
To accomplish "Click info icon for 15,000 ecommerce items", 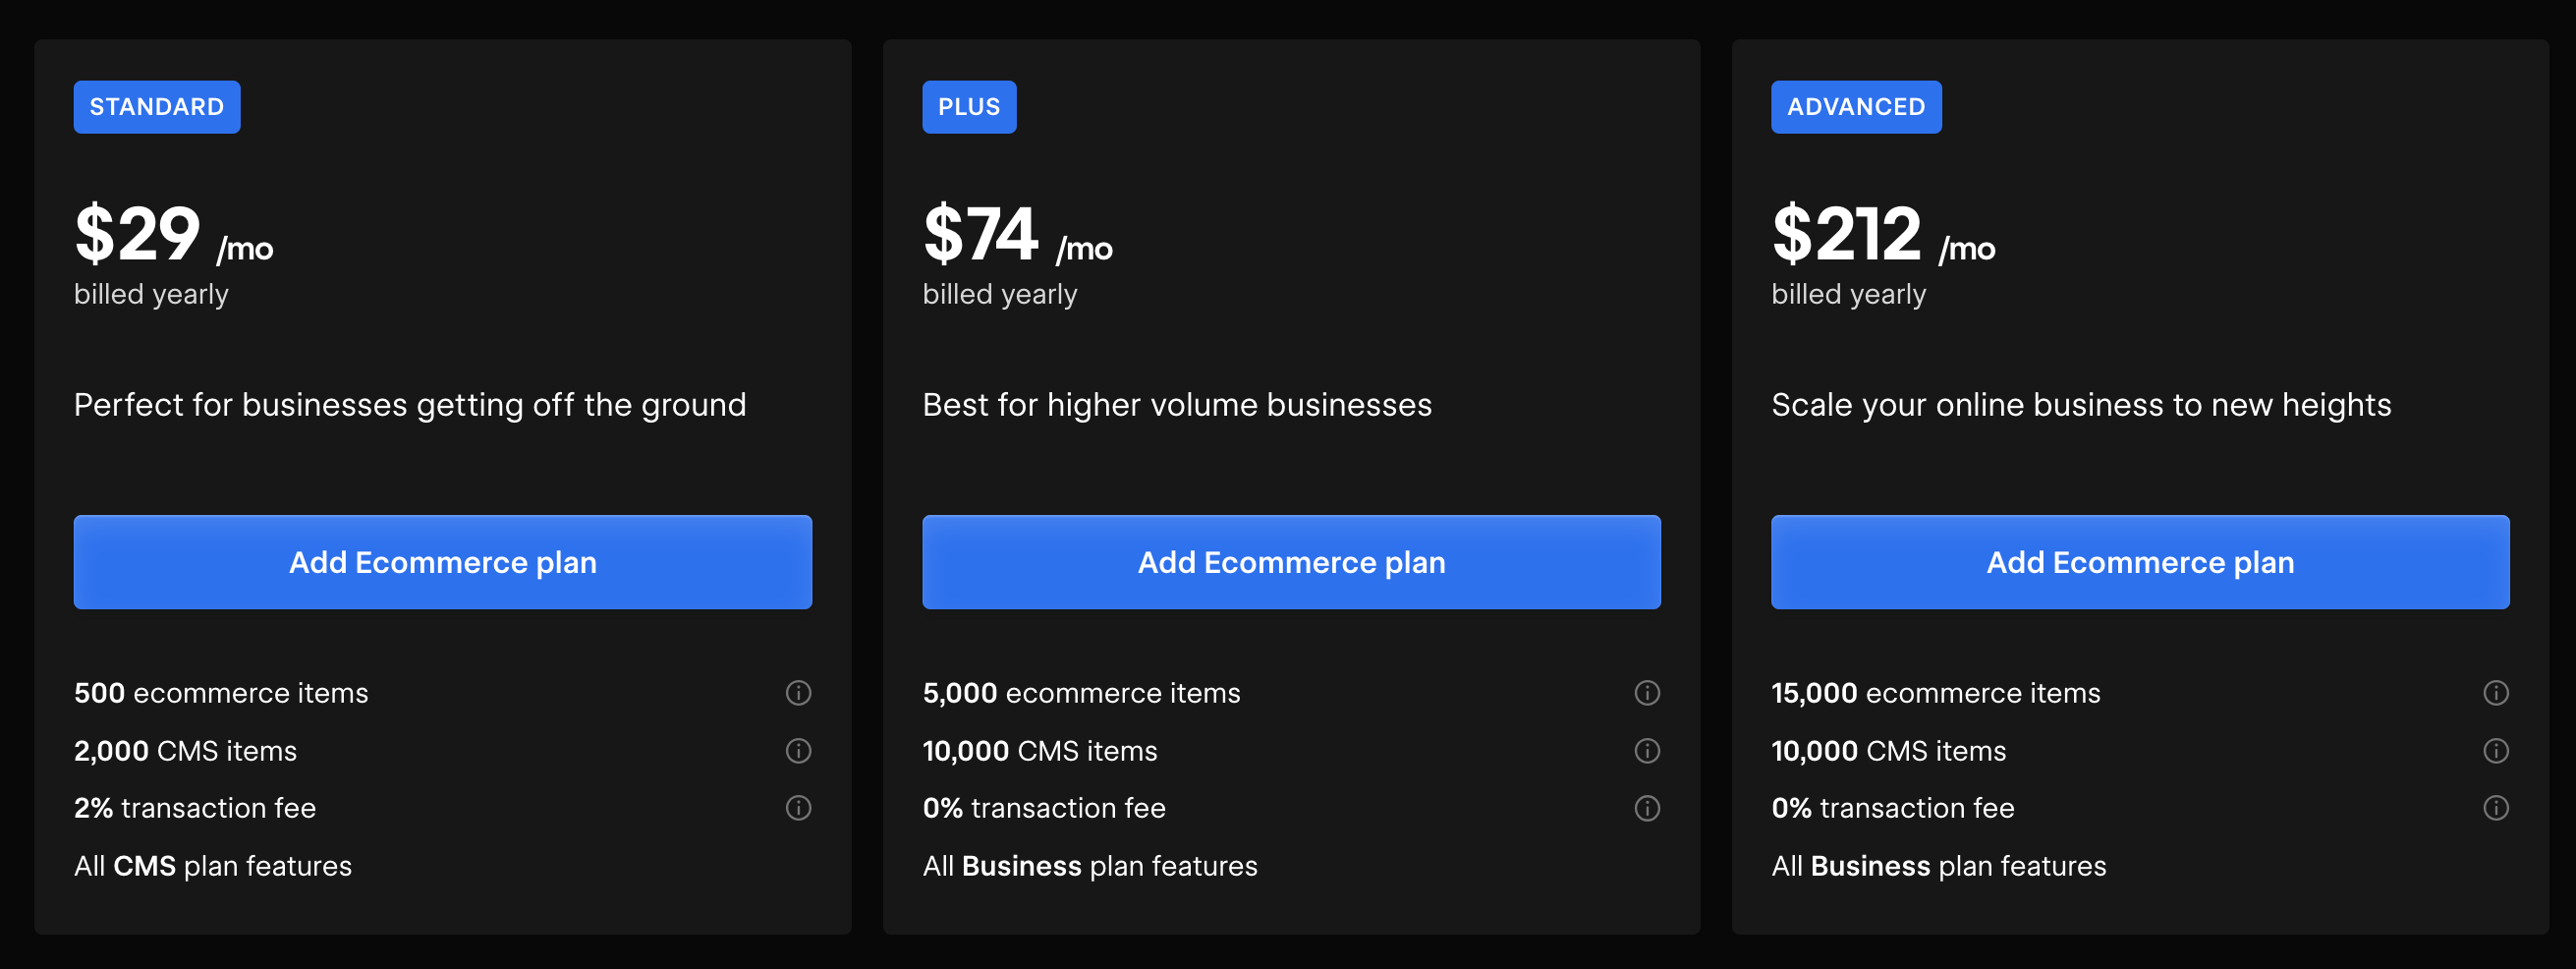I will pos(2496,693).
